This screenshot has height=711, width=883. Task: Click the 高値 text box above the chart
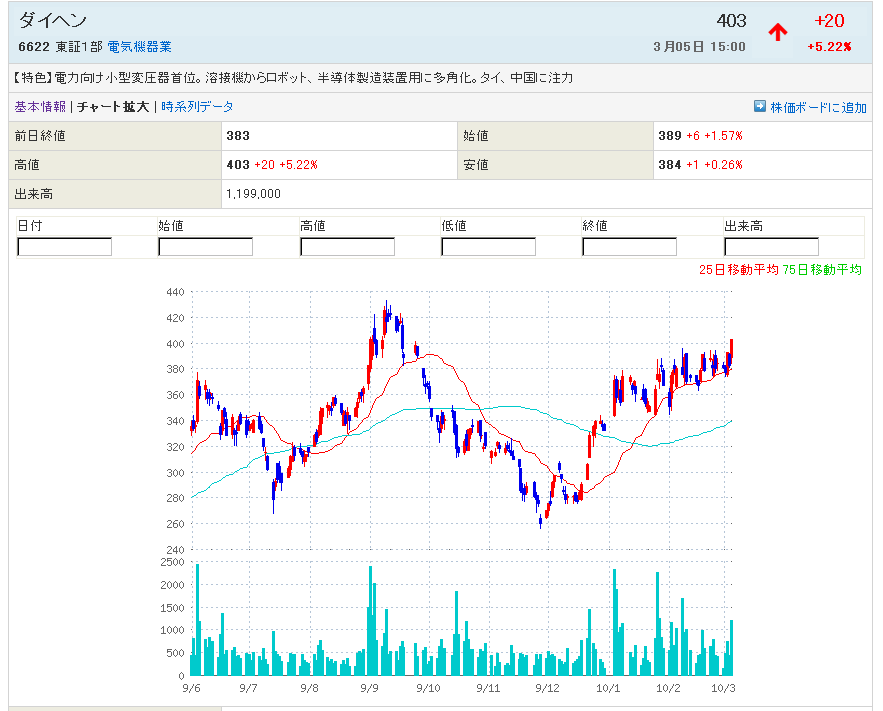[x=347, y=247]
